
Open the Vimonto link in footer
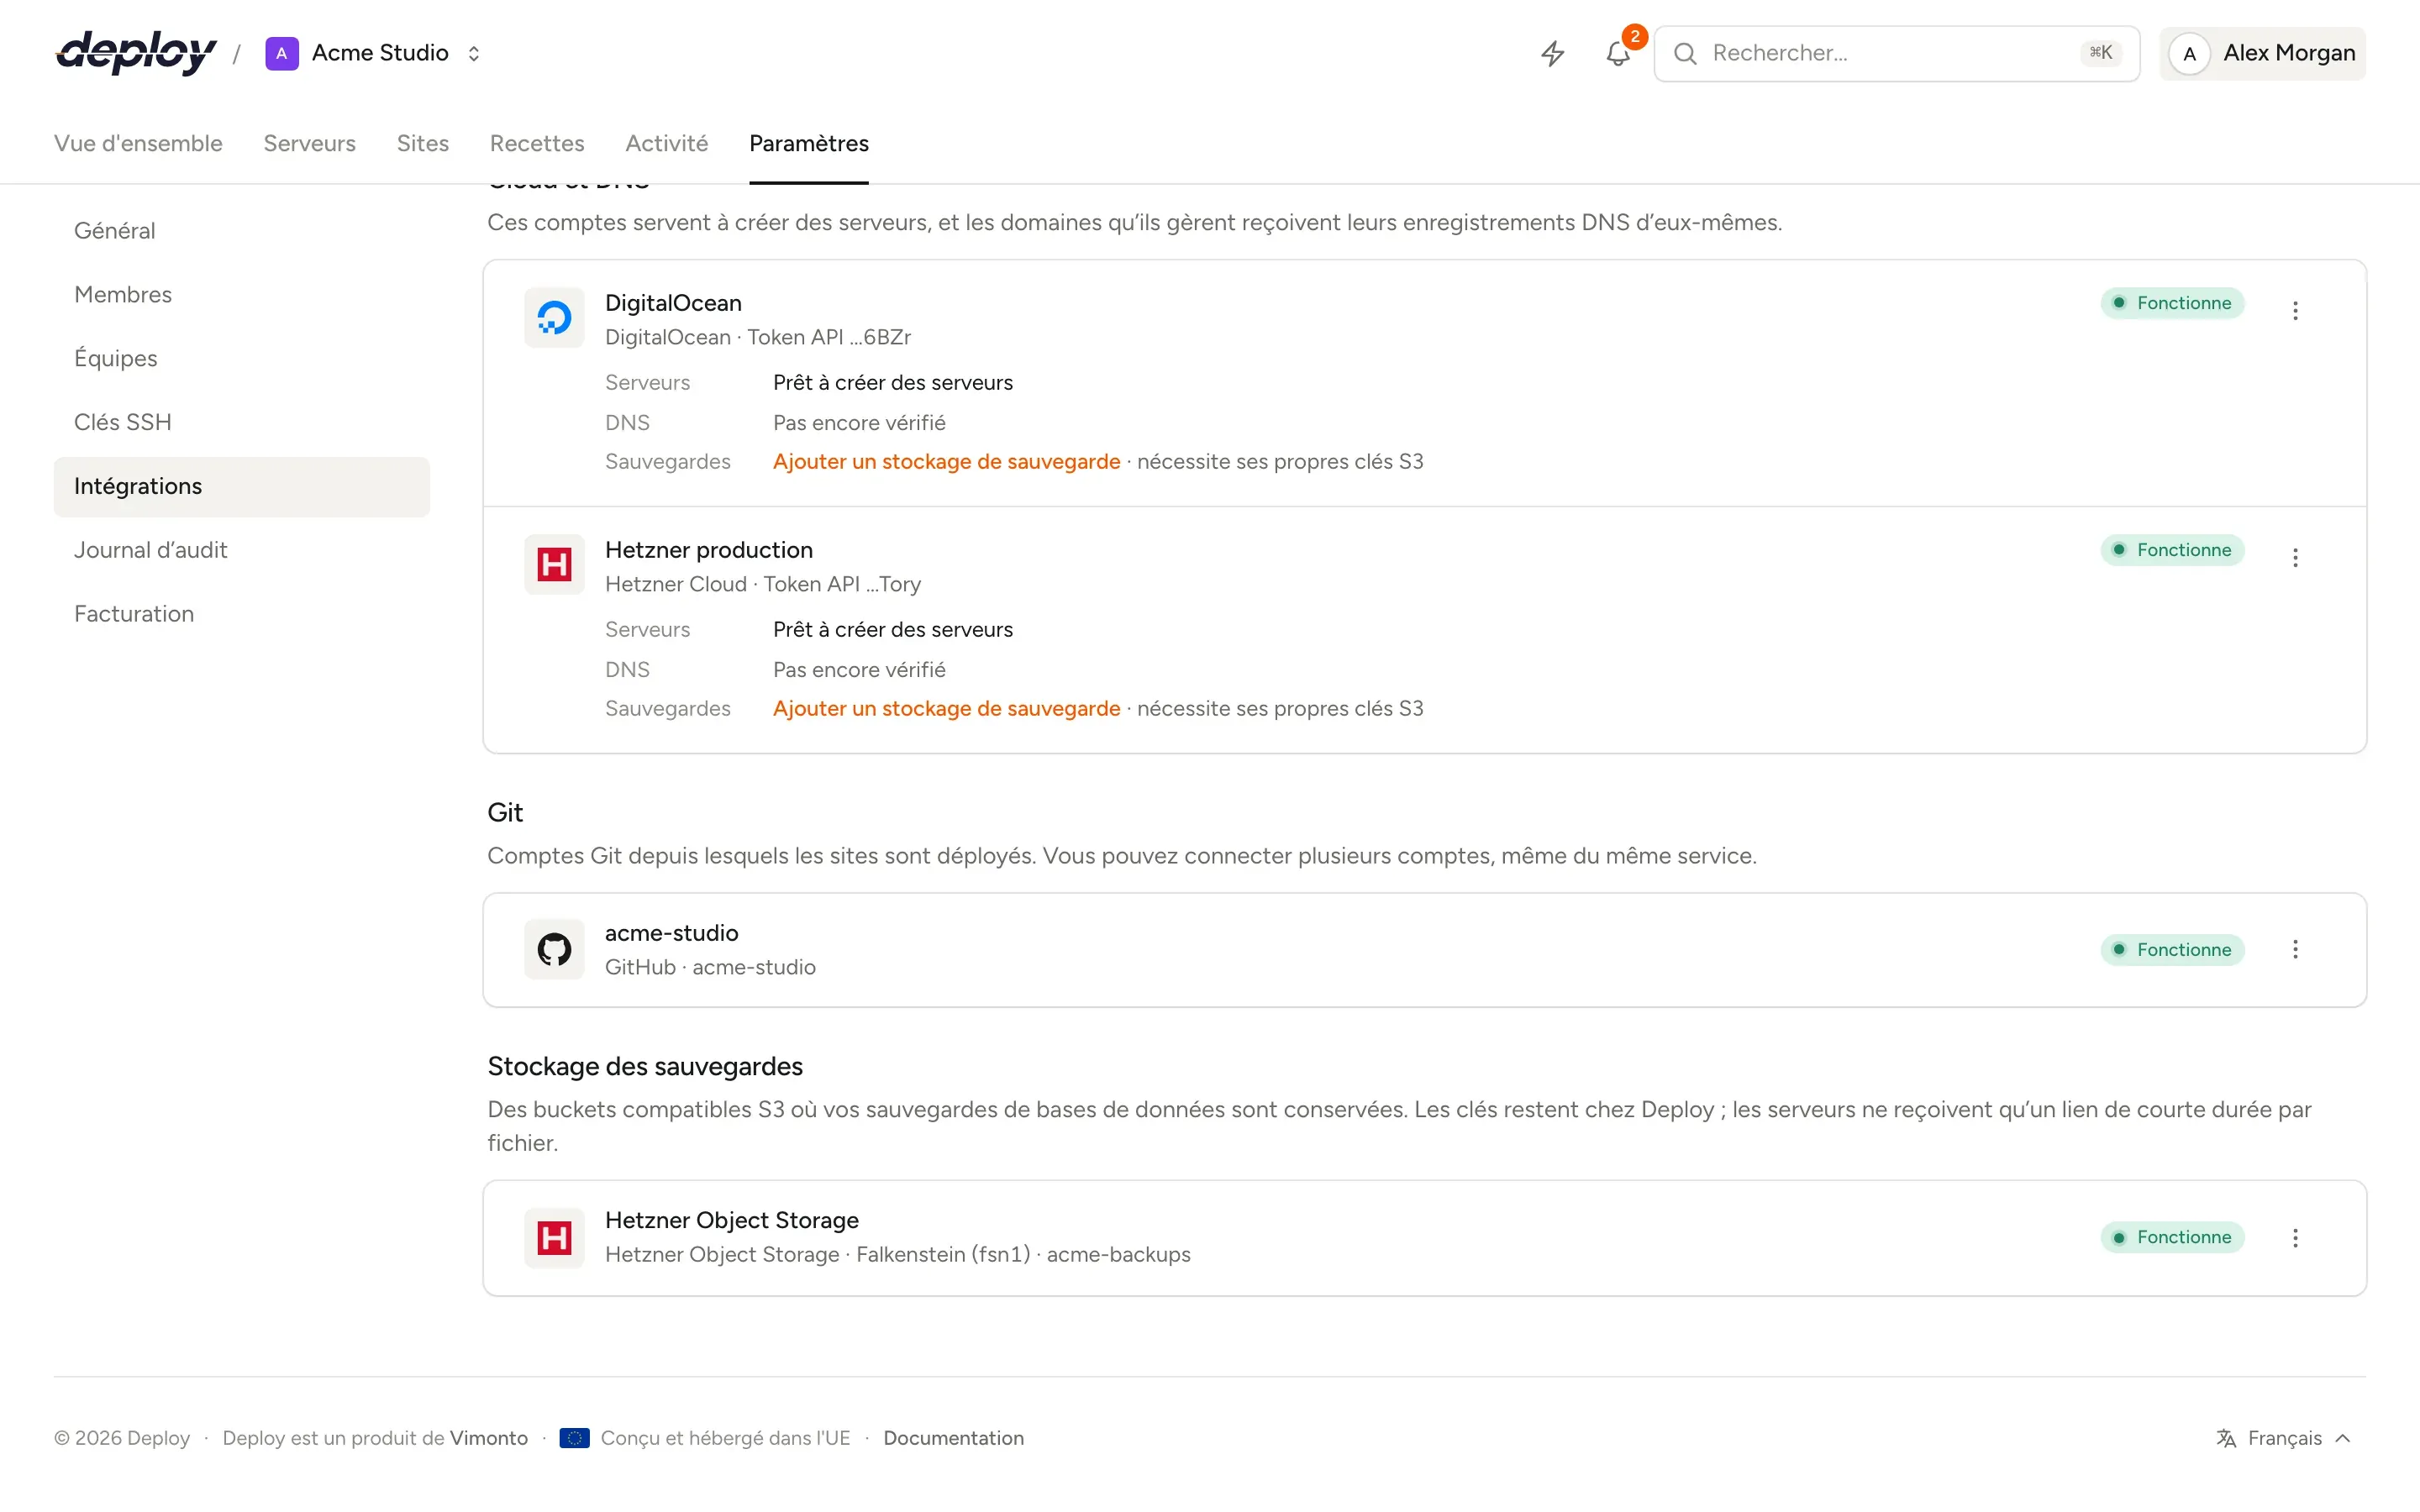pos(488,1438)
